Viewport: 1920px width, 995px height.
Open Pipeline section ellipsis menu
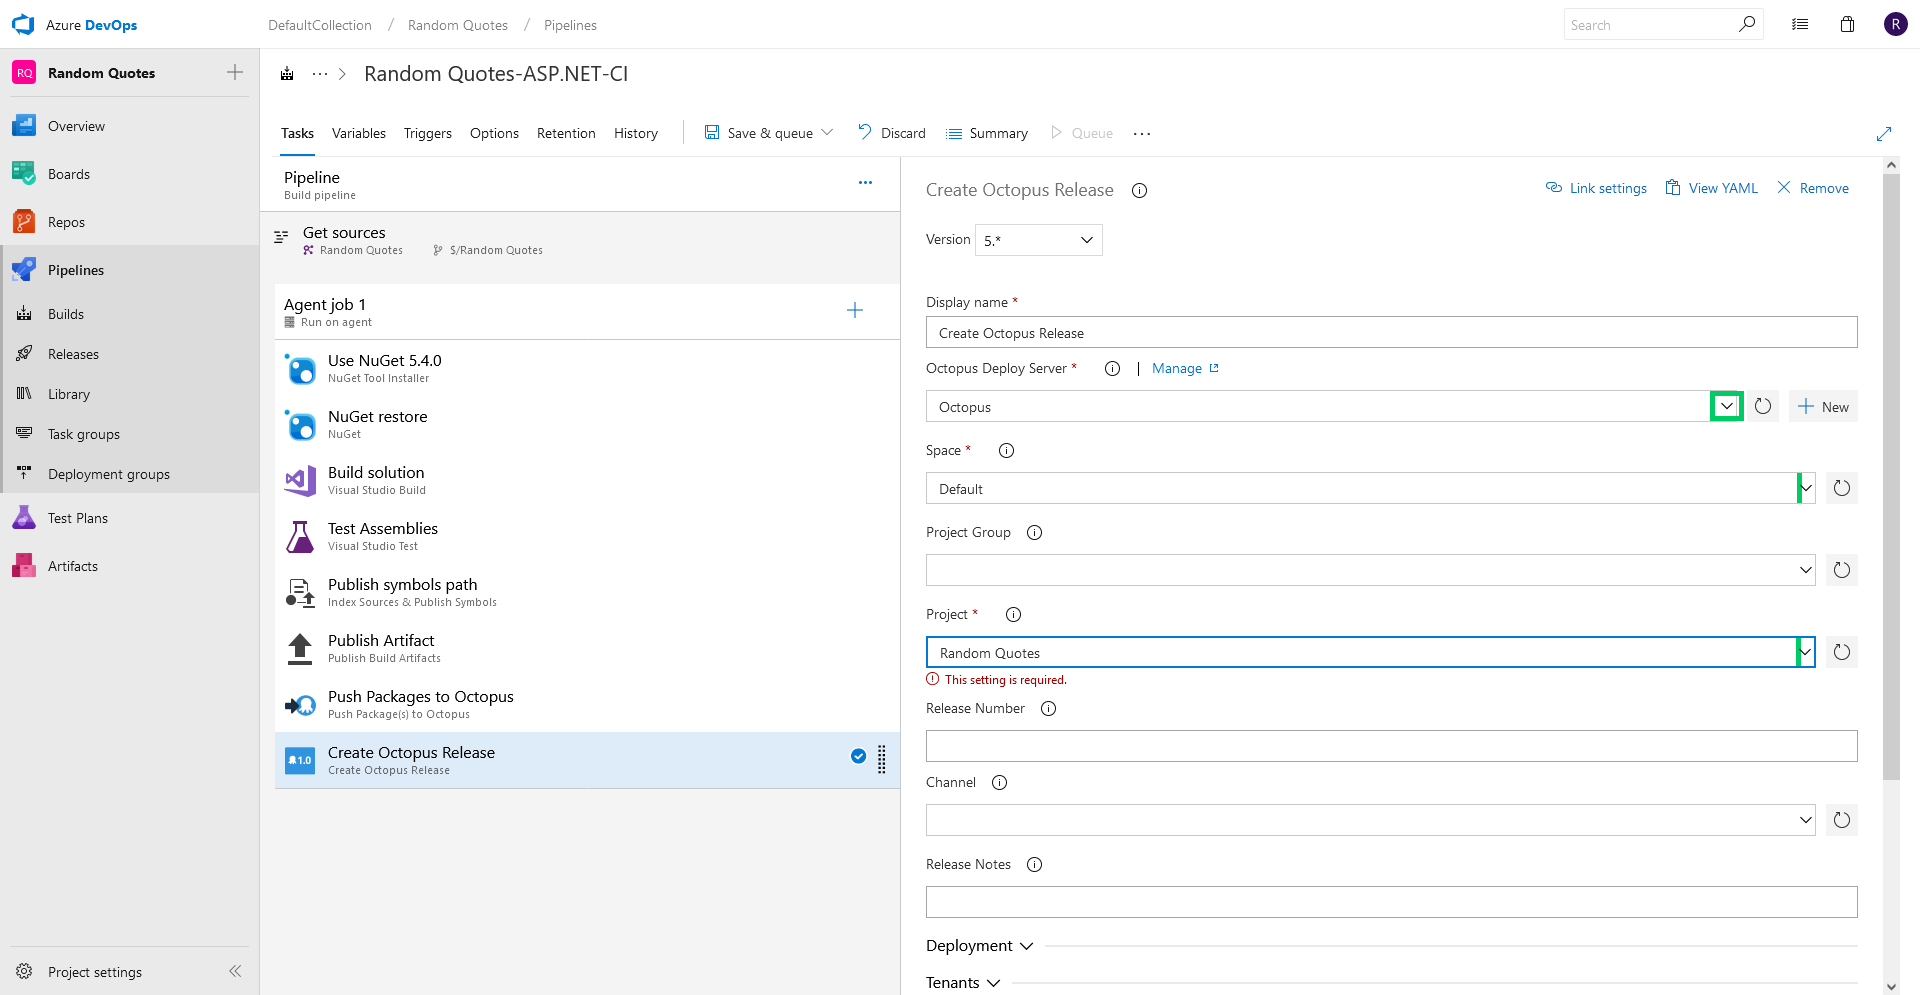point(865,183)
